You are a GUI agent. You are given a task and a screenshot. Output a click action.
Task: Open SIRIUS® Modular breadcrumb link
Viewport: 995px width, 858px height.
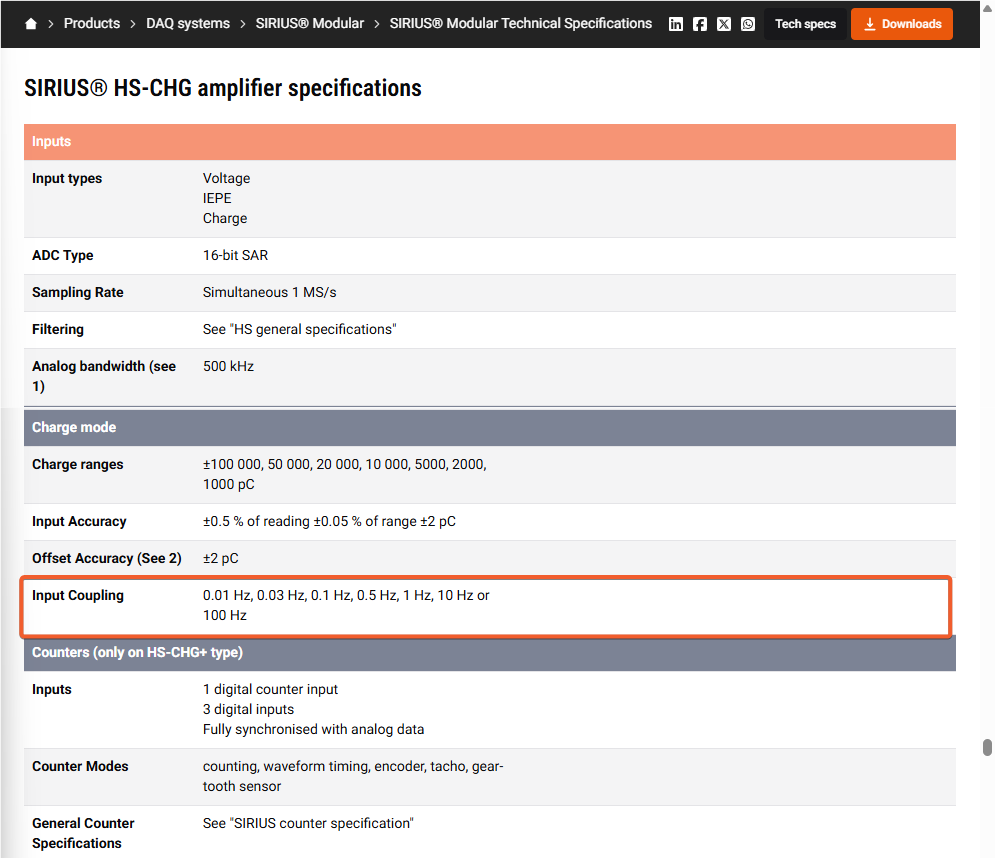click(x=310, y=23)
